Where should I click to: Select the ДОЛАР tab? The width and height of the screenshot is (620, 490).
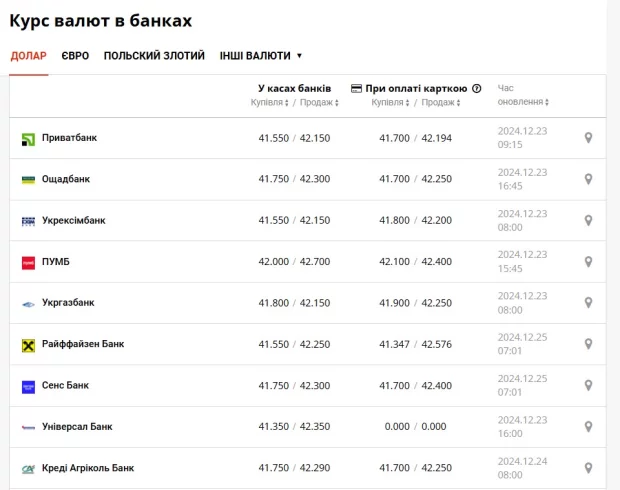click(x=28, y=56)
